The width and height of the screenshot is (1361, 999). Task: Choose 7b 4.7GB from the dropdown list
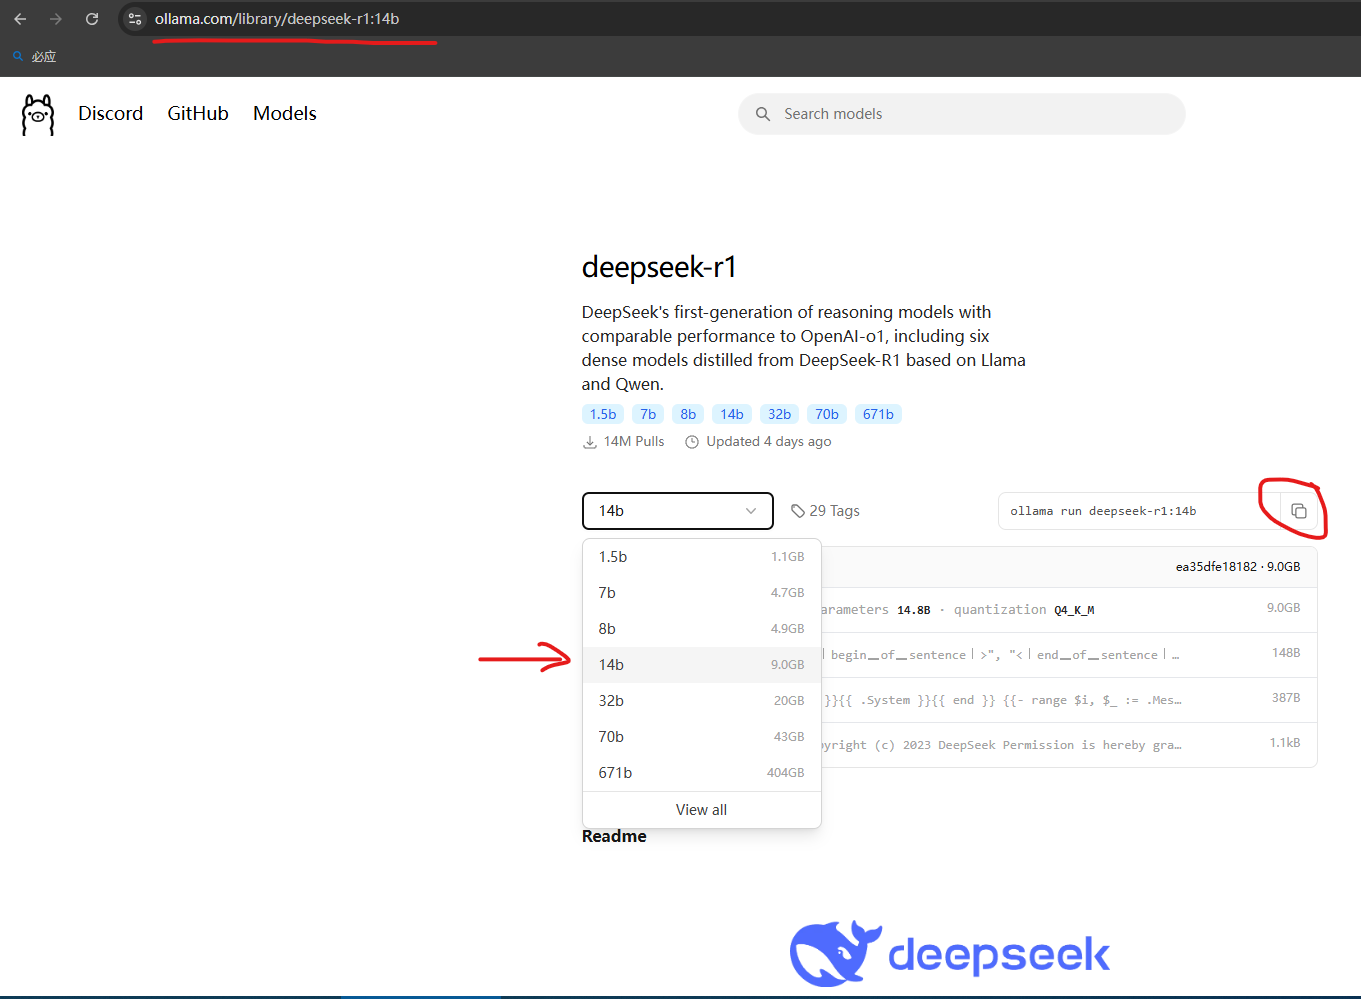tap(702, 593)
